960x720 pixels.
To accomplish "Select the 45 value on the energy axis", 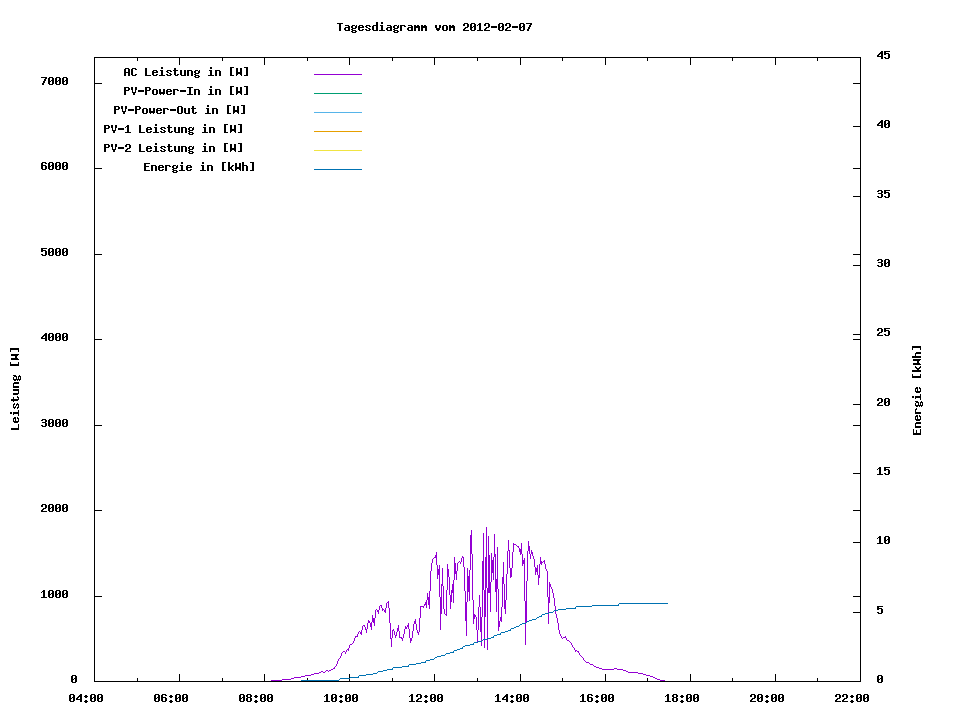I will click(x=883, y=55).
